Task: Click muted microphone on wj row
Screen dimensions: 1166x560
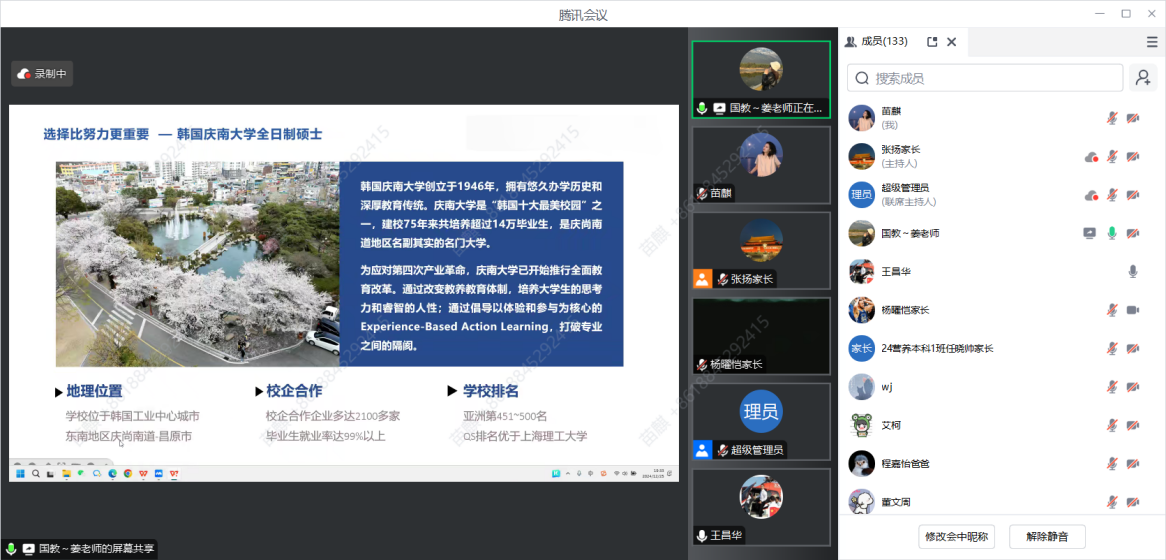Action: tap(1112, 387)
